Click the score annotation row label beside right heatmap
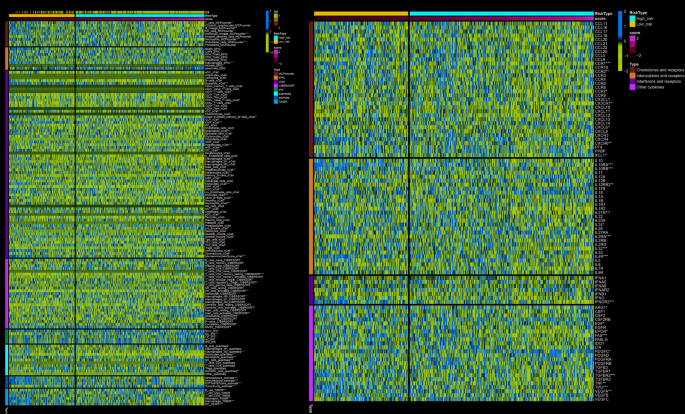 [x=600, y=19]
